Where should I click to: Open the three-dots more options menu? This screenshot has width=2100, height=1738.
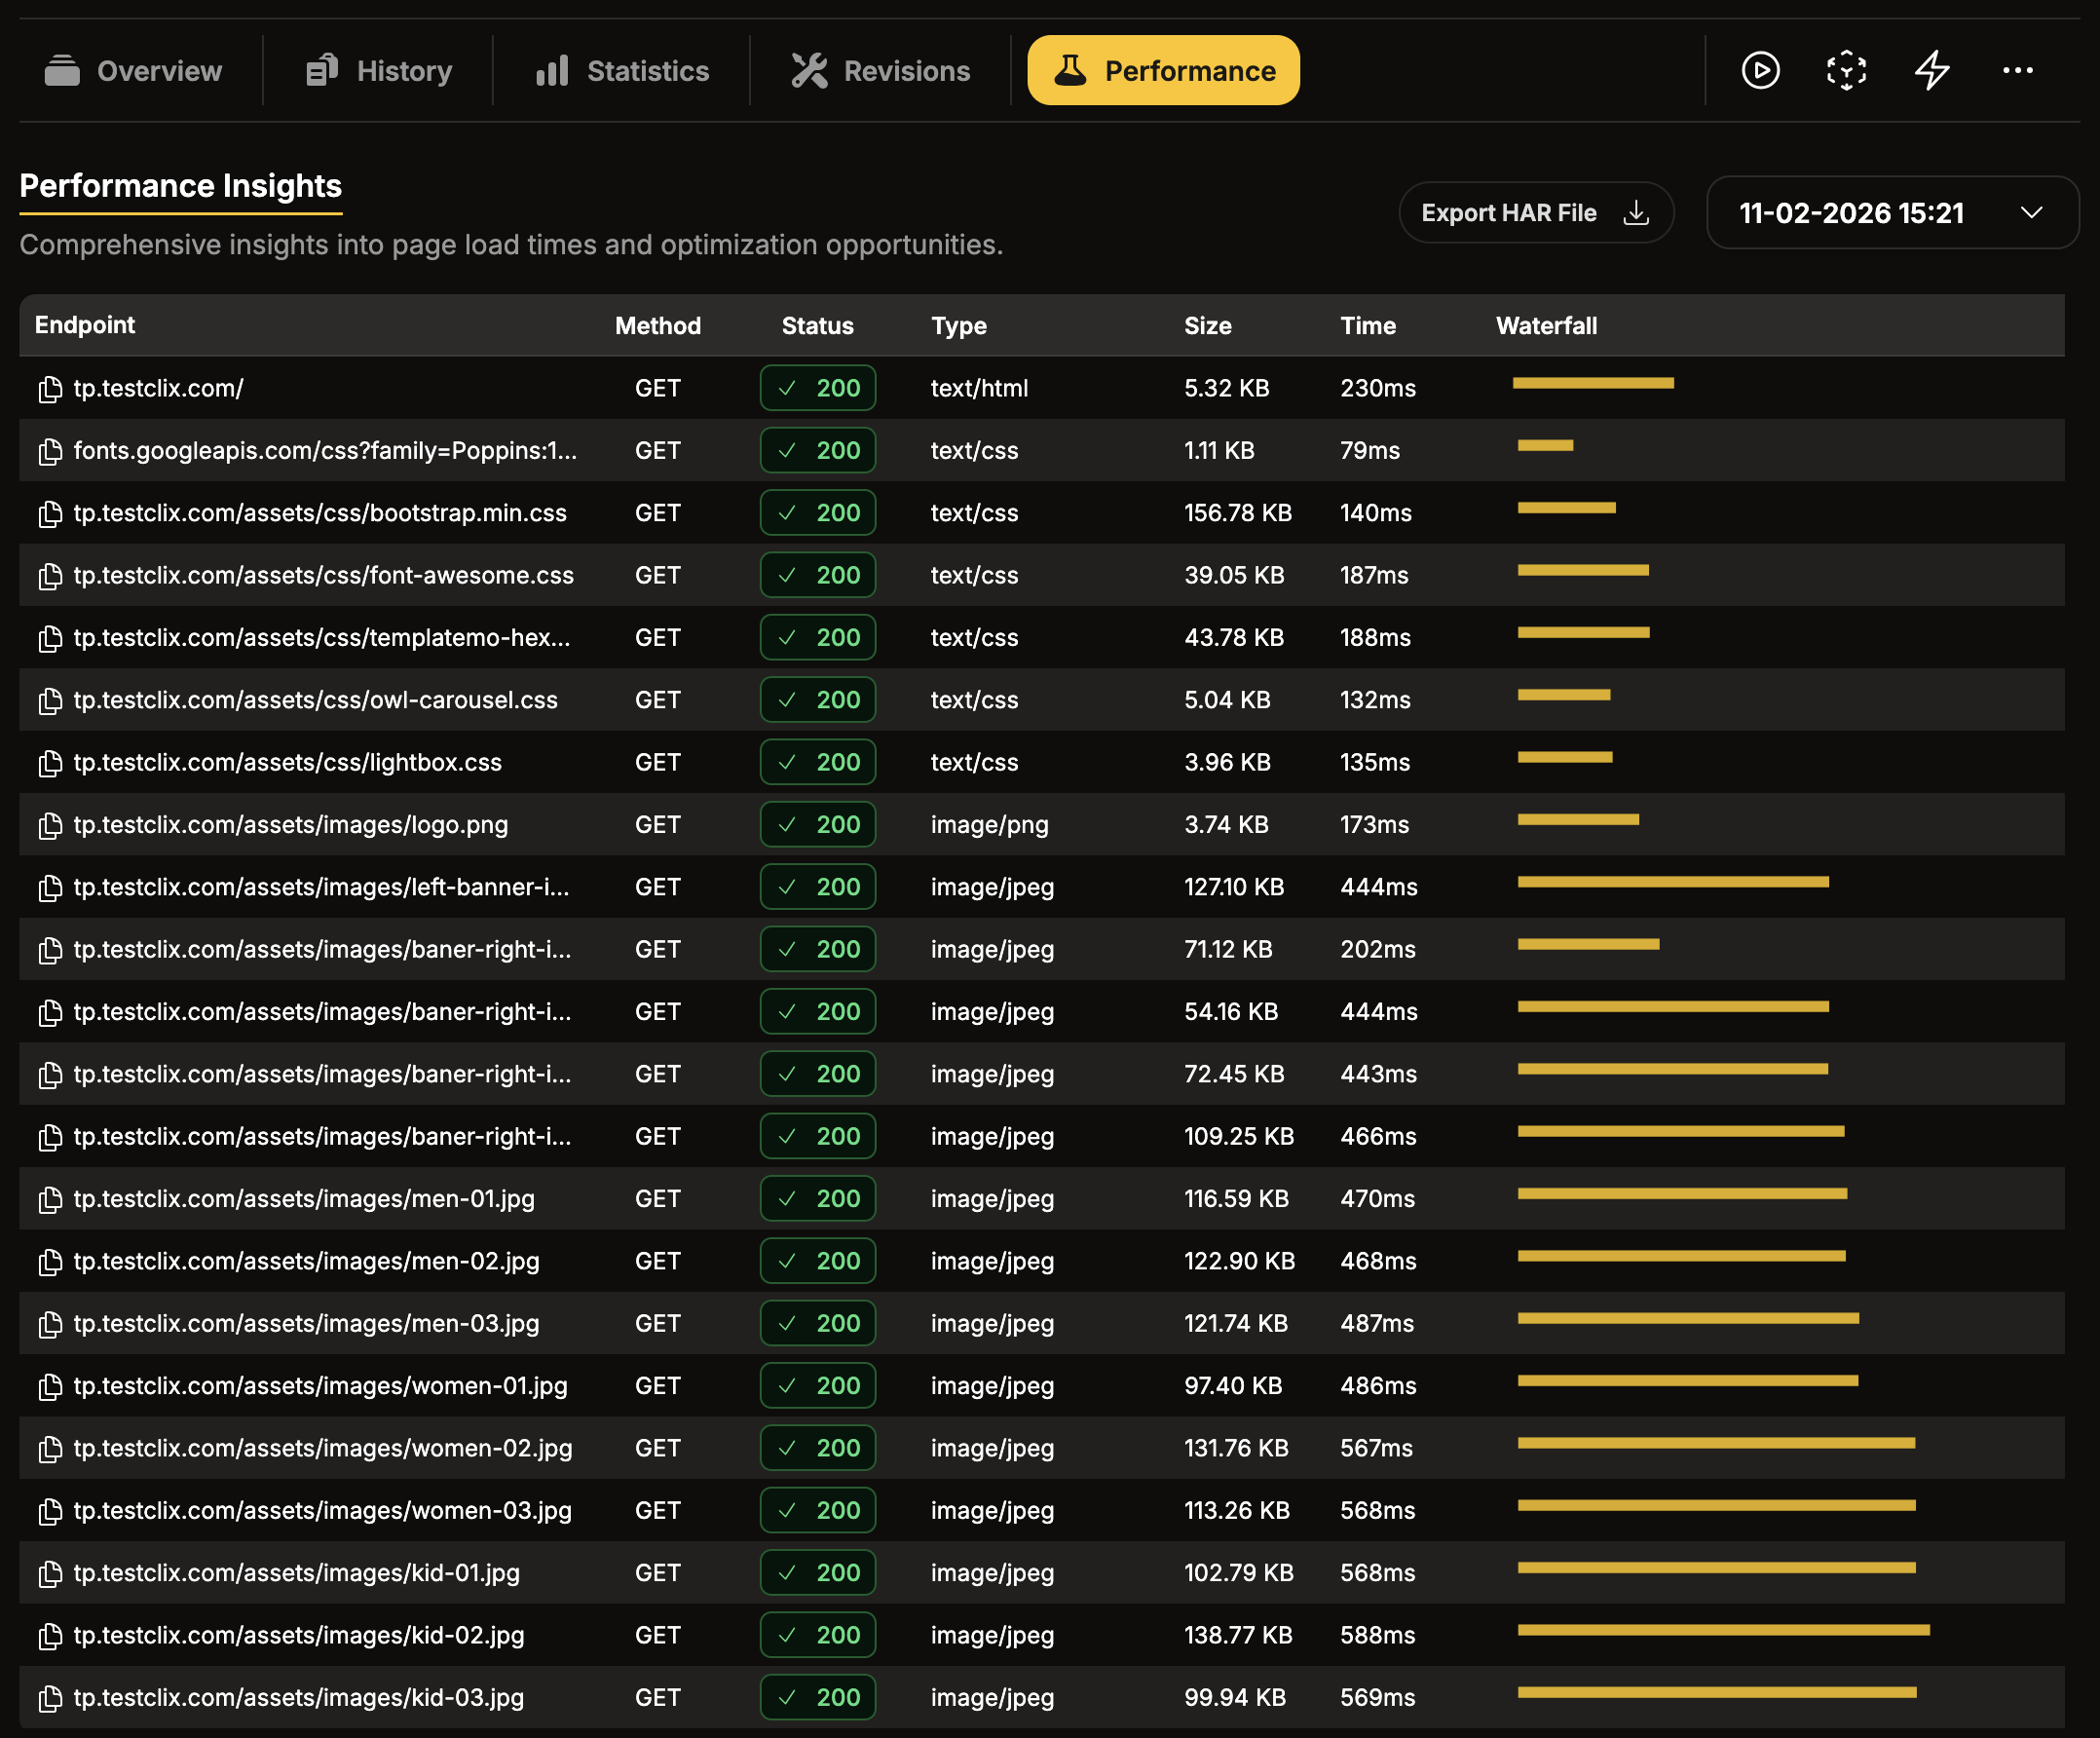coord(2017,70)
